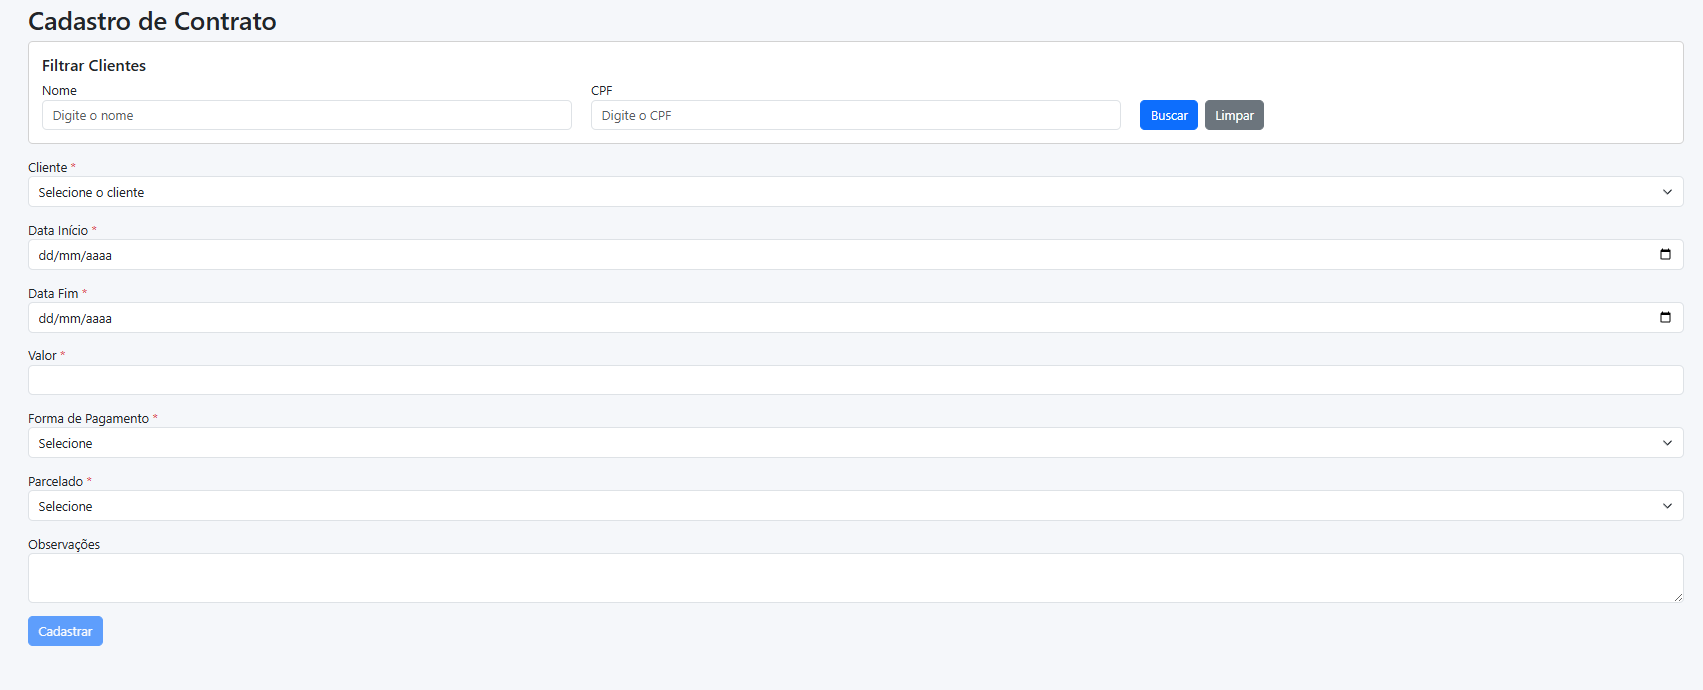Click the Limpar button
The image size is (1703, 690).
(1234, 116)
